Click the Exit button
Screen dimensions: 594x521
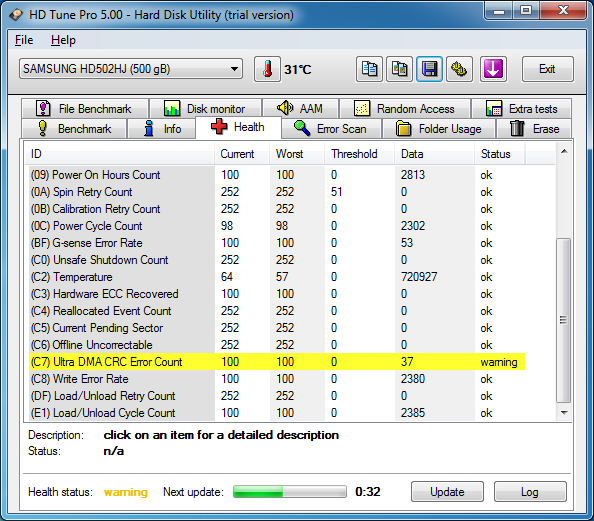click(547, 69)
